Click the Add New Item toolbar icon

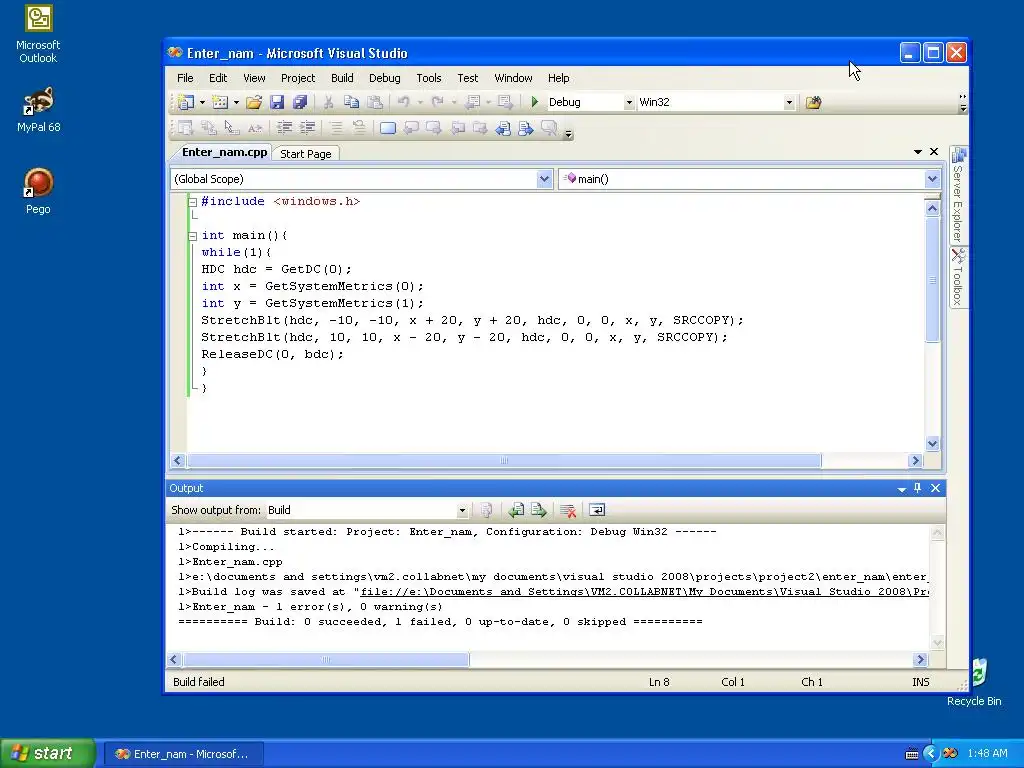pos(220,103)
